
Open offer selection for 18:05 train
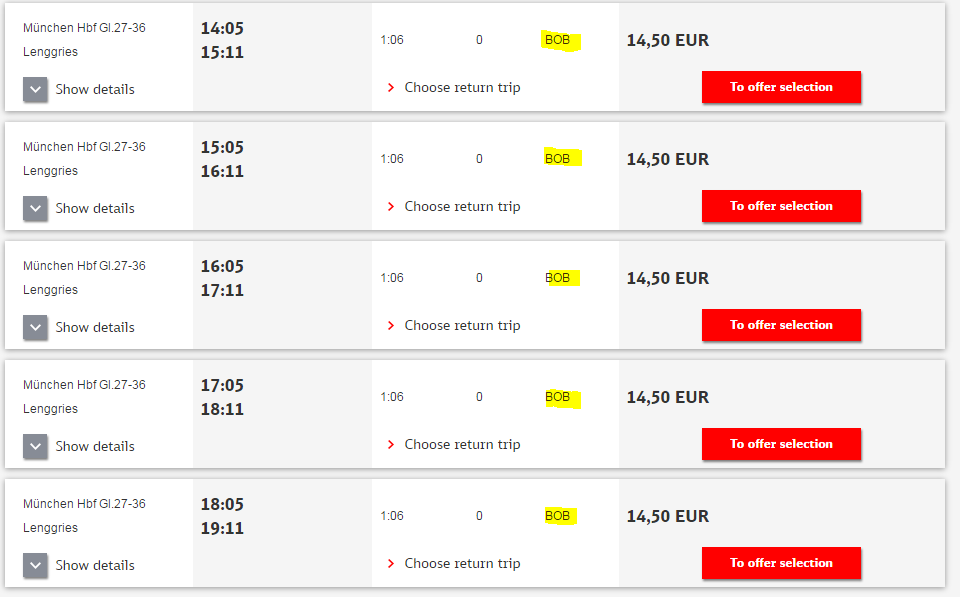coord(781,563)
